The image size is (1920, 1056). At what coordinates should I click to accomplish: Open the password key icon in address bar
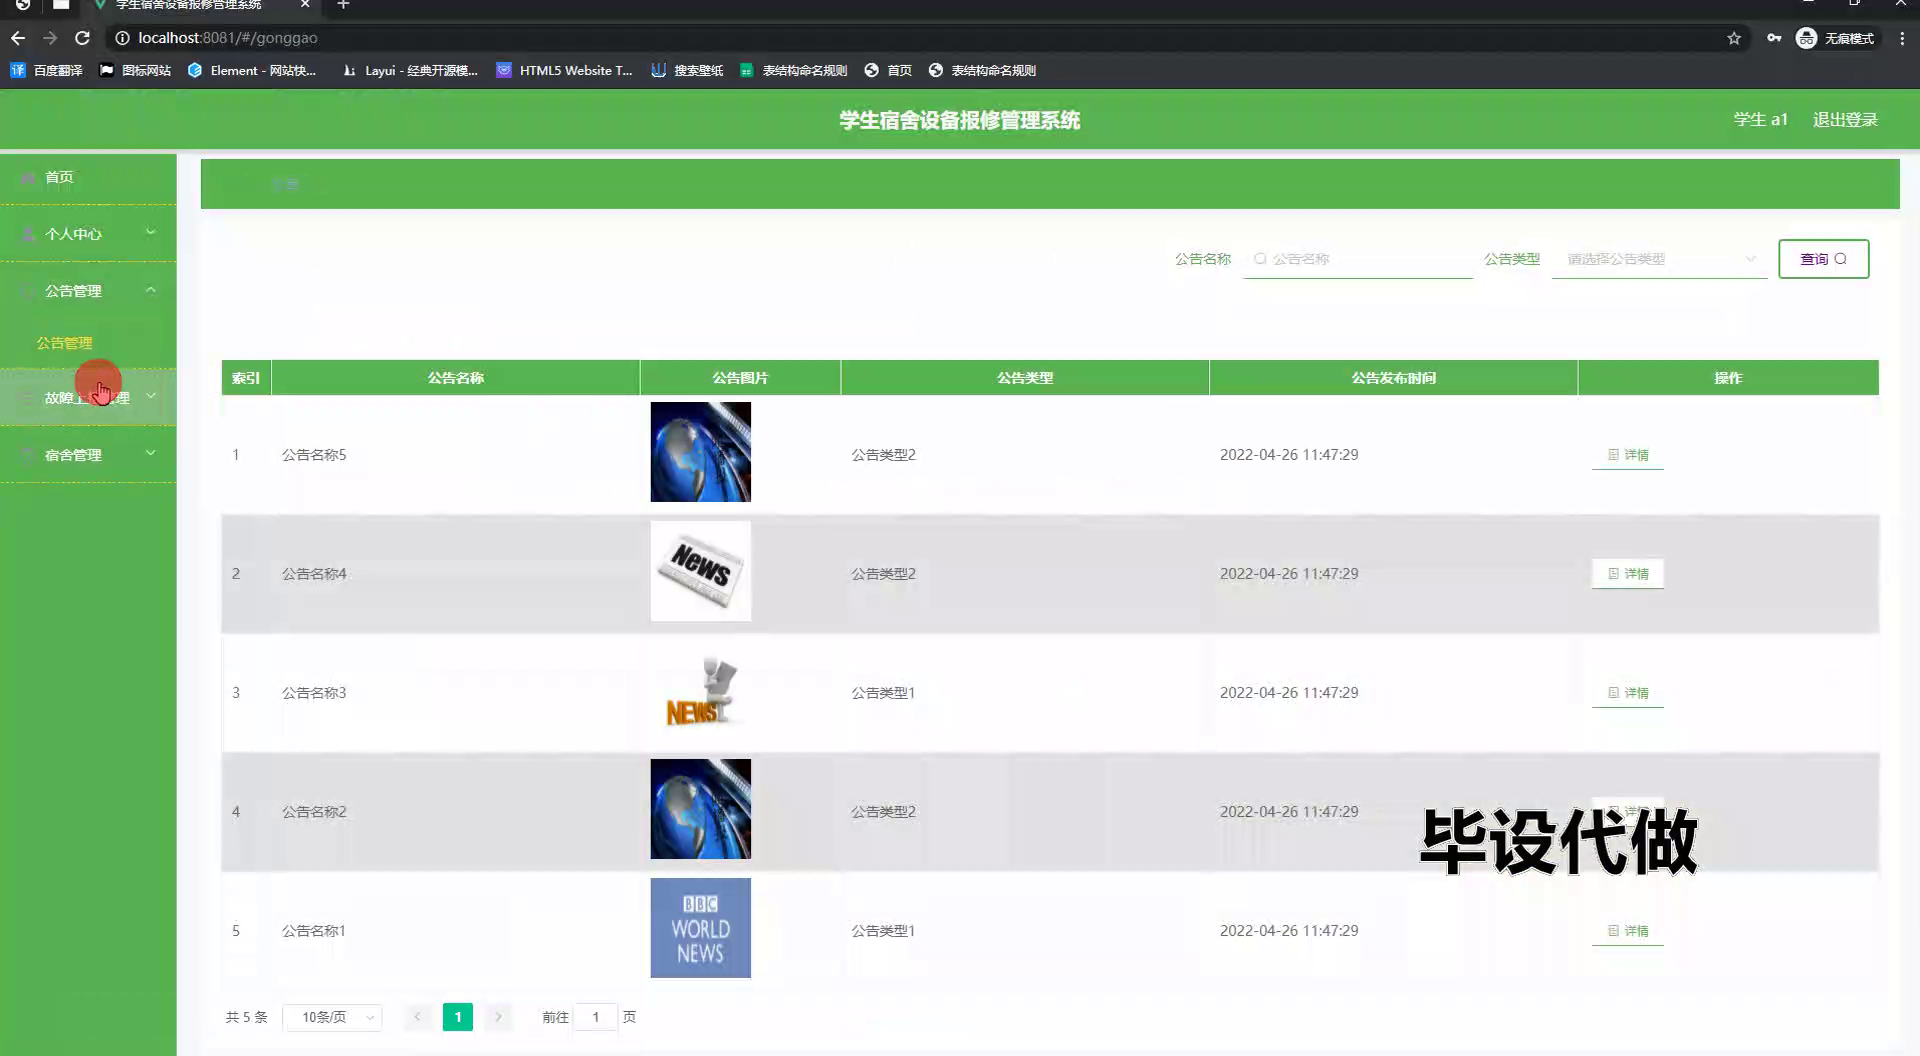click(1774, 38)
